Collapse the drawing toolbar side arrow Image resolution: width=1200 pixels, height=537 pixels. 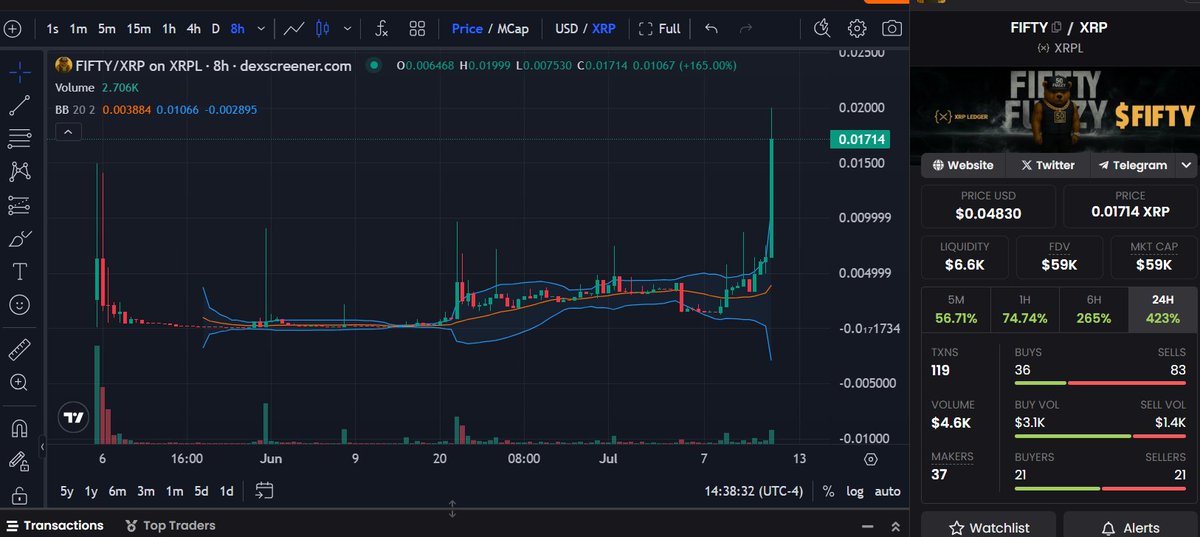[42, 448]
